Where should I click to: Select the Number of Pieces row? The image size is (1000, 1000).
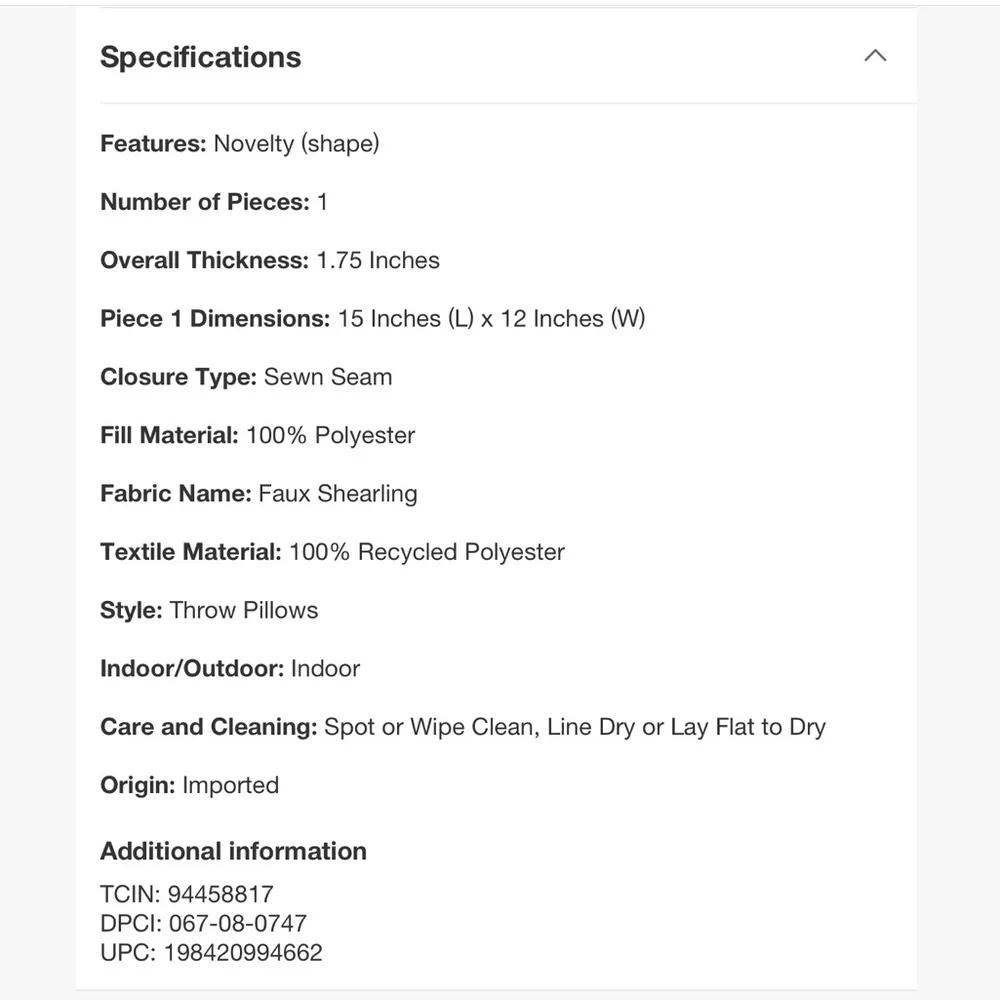[214, 202]
